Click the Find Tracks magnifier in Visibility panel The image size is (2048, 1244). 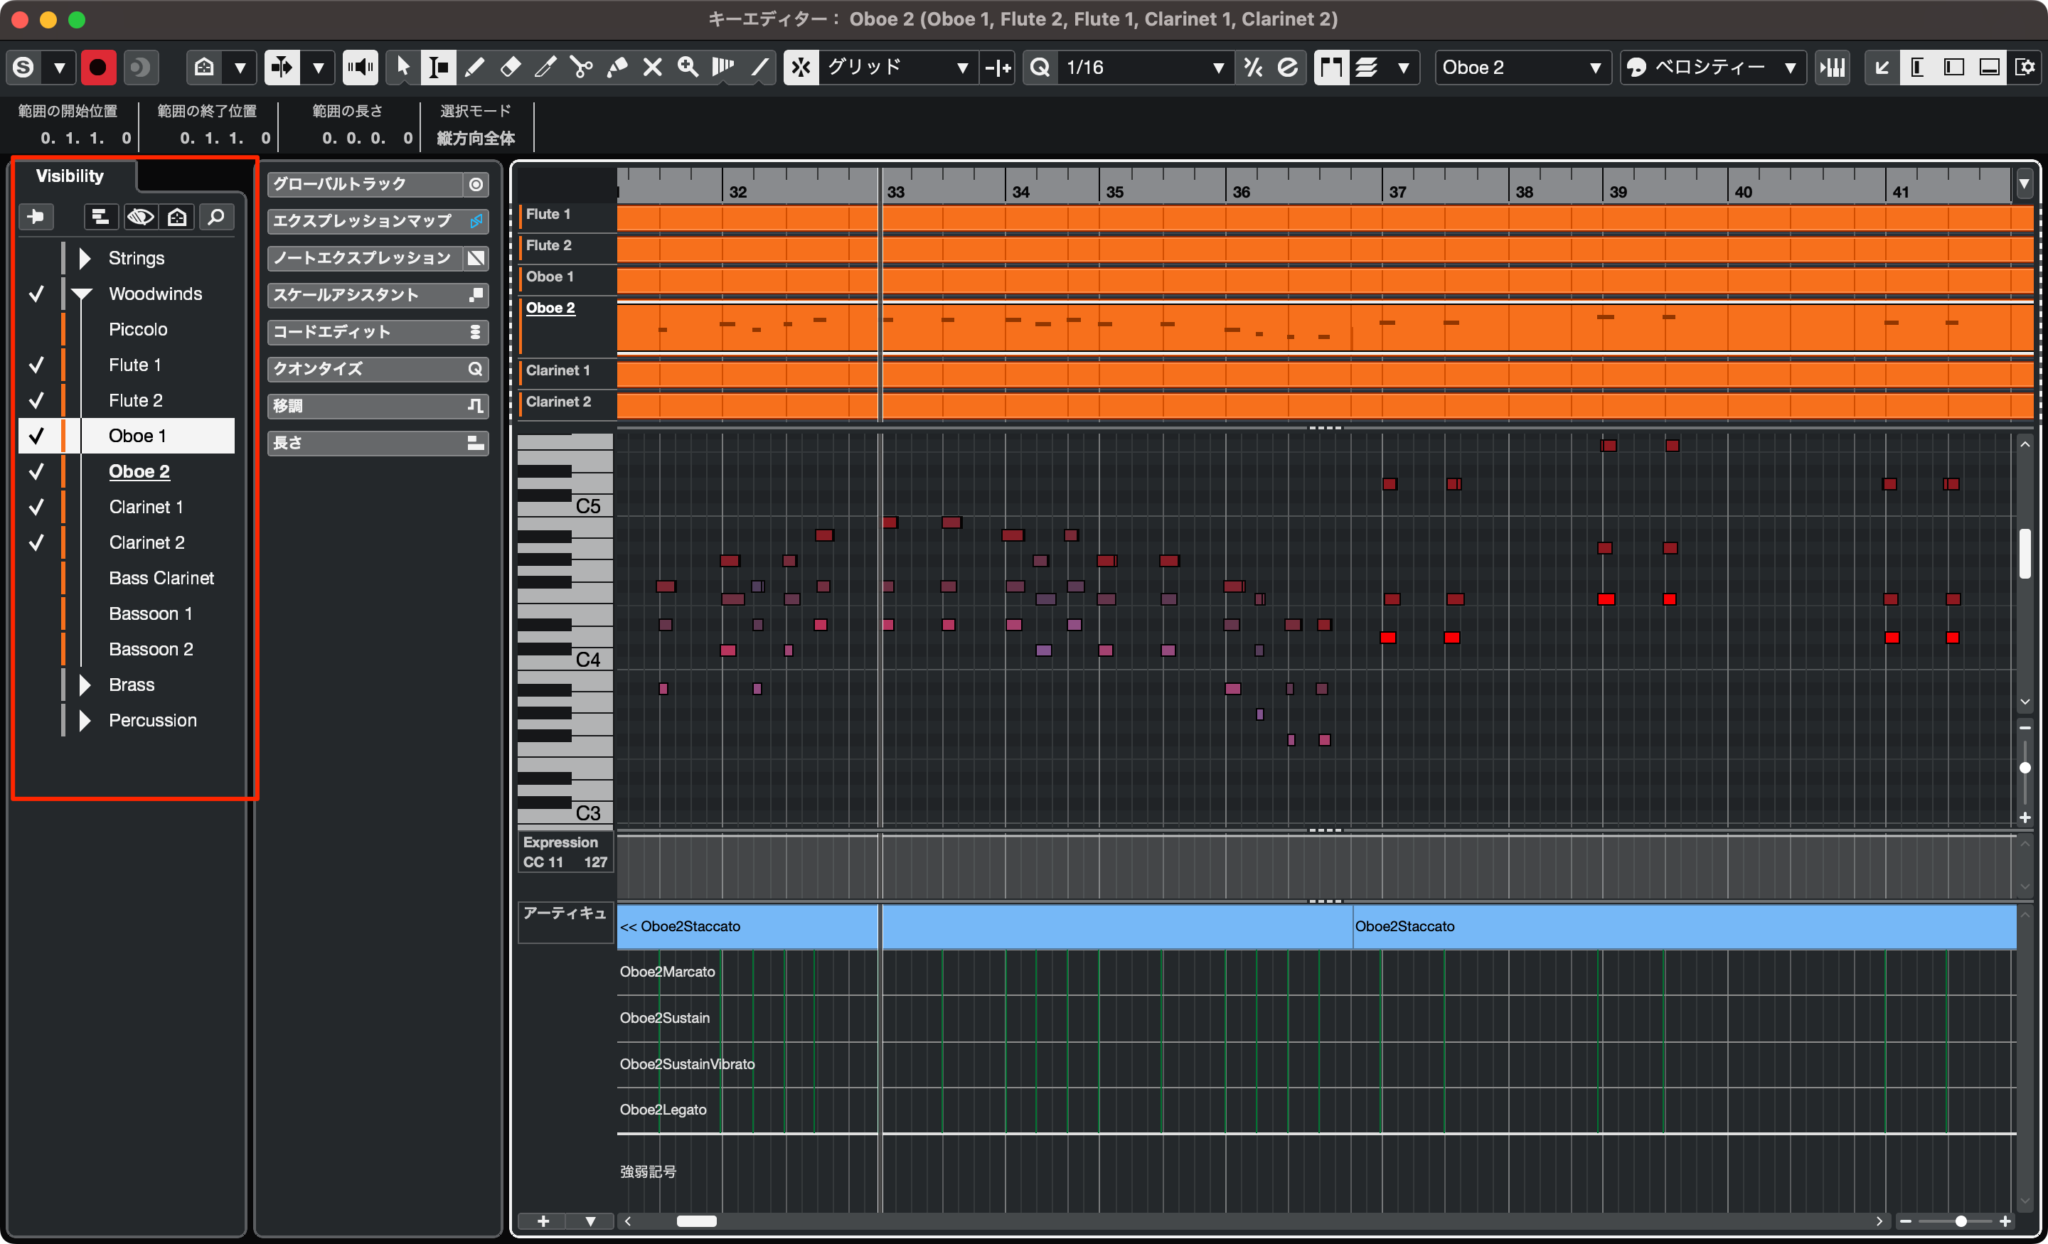pos(217,216)
